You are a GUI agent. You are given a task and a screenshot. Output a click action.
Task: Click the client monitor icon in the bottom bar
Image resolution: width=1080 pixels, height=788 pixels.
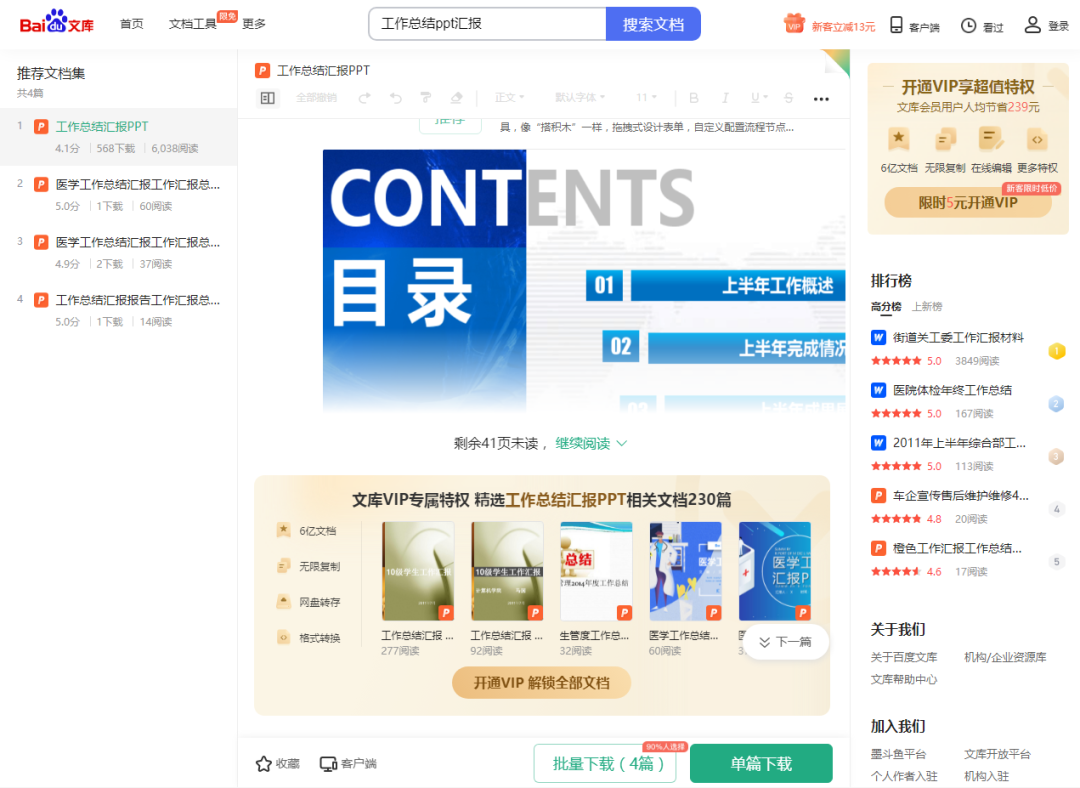[x=328, y=763]
